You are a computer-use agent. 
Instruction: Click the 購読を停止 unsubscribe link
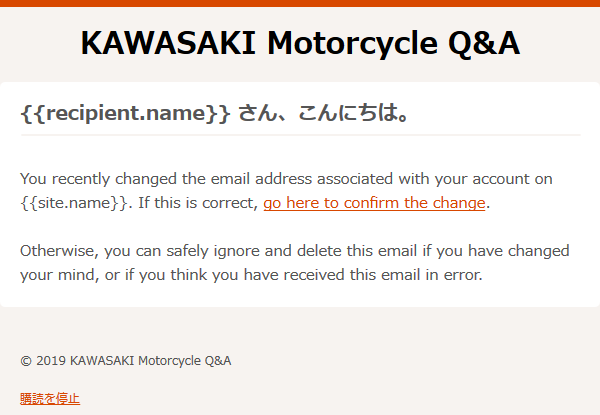50,399
